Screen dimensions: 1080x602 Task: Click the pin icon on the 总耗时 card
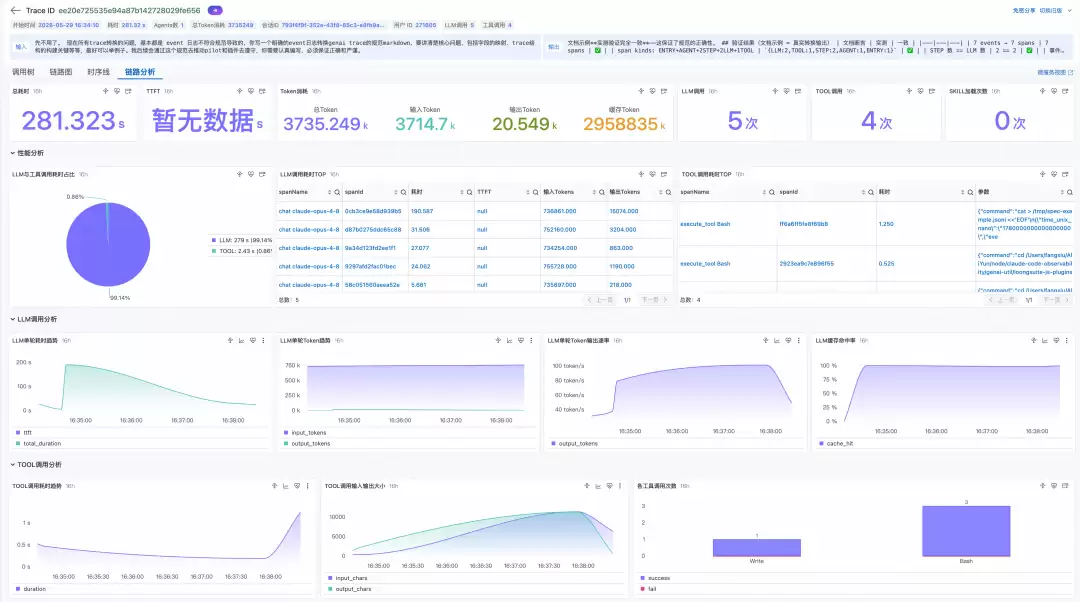pos(105,91)
